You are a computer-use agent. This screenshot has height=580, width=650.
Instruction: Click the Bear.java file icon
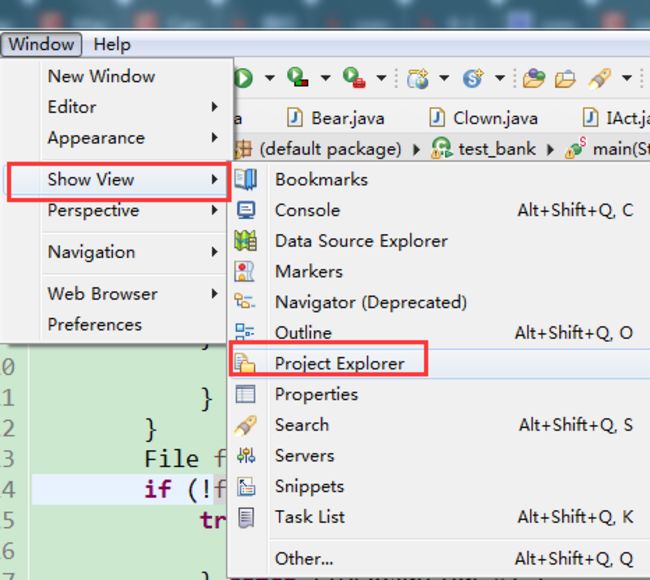[295, 117]
